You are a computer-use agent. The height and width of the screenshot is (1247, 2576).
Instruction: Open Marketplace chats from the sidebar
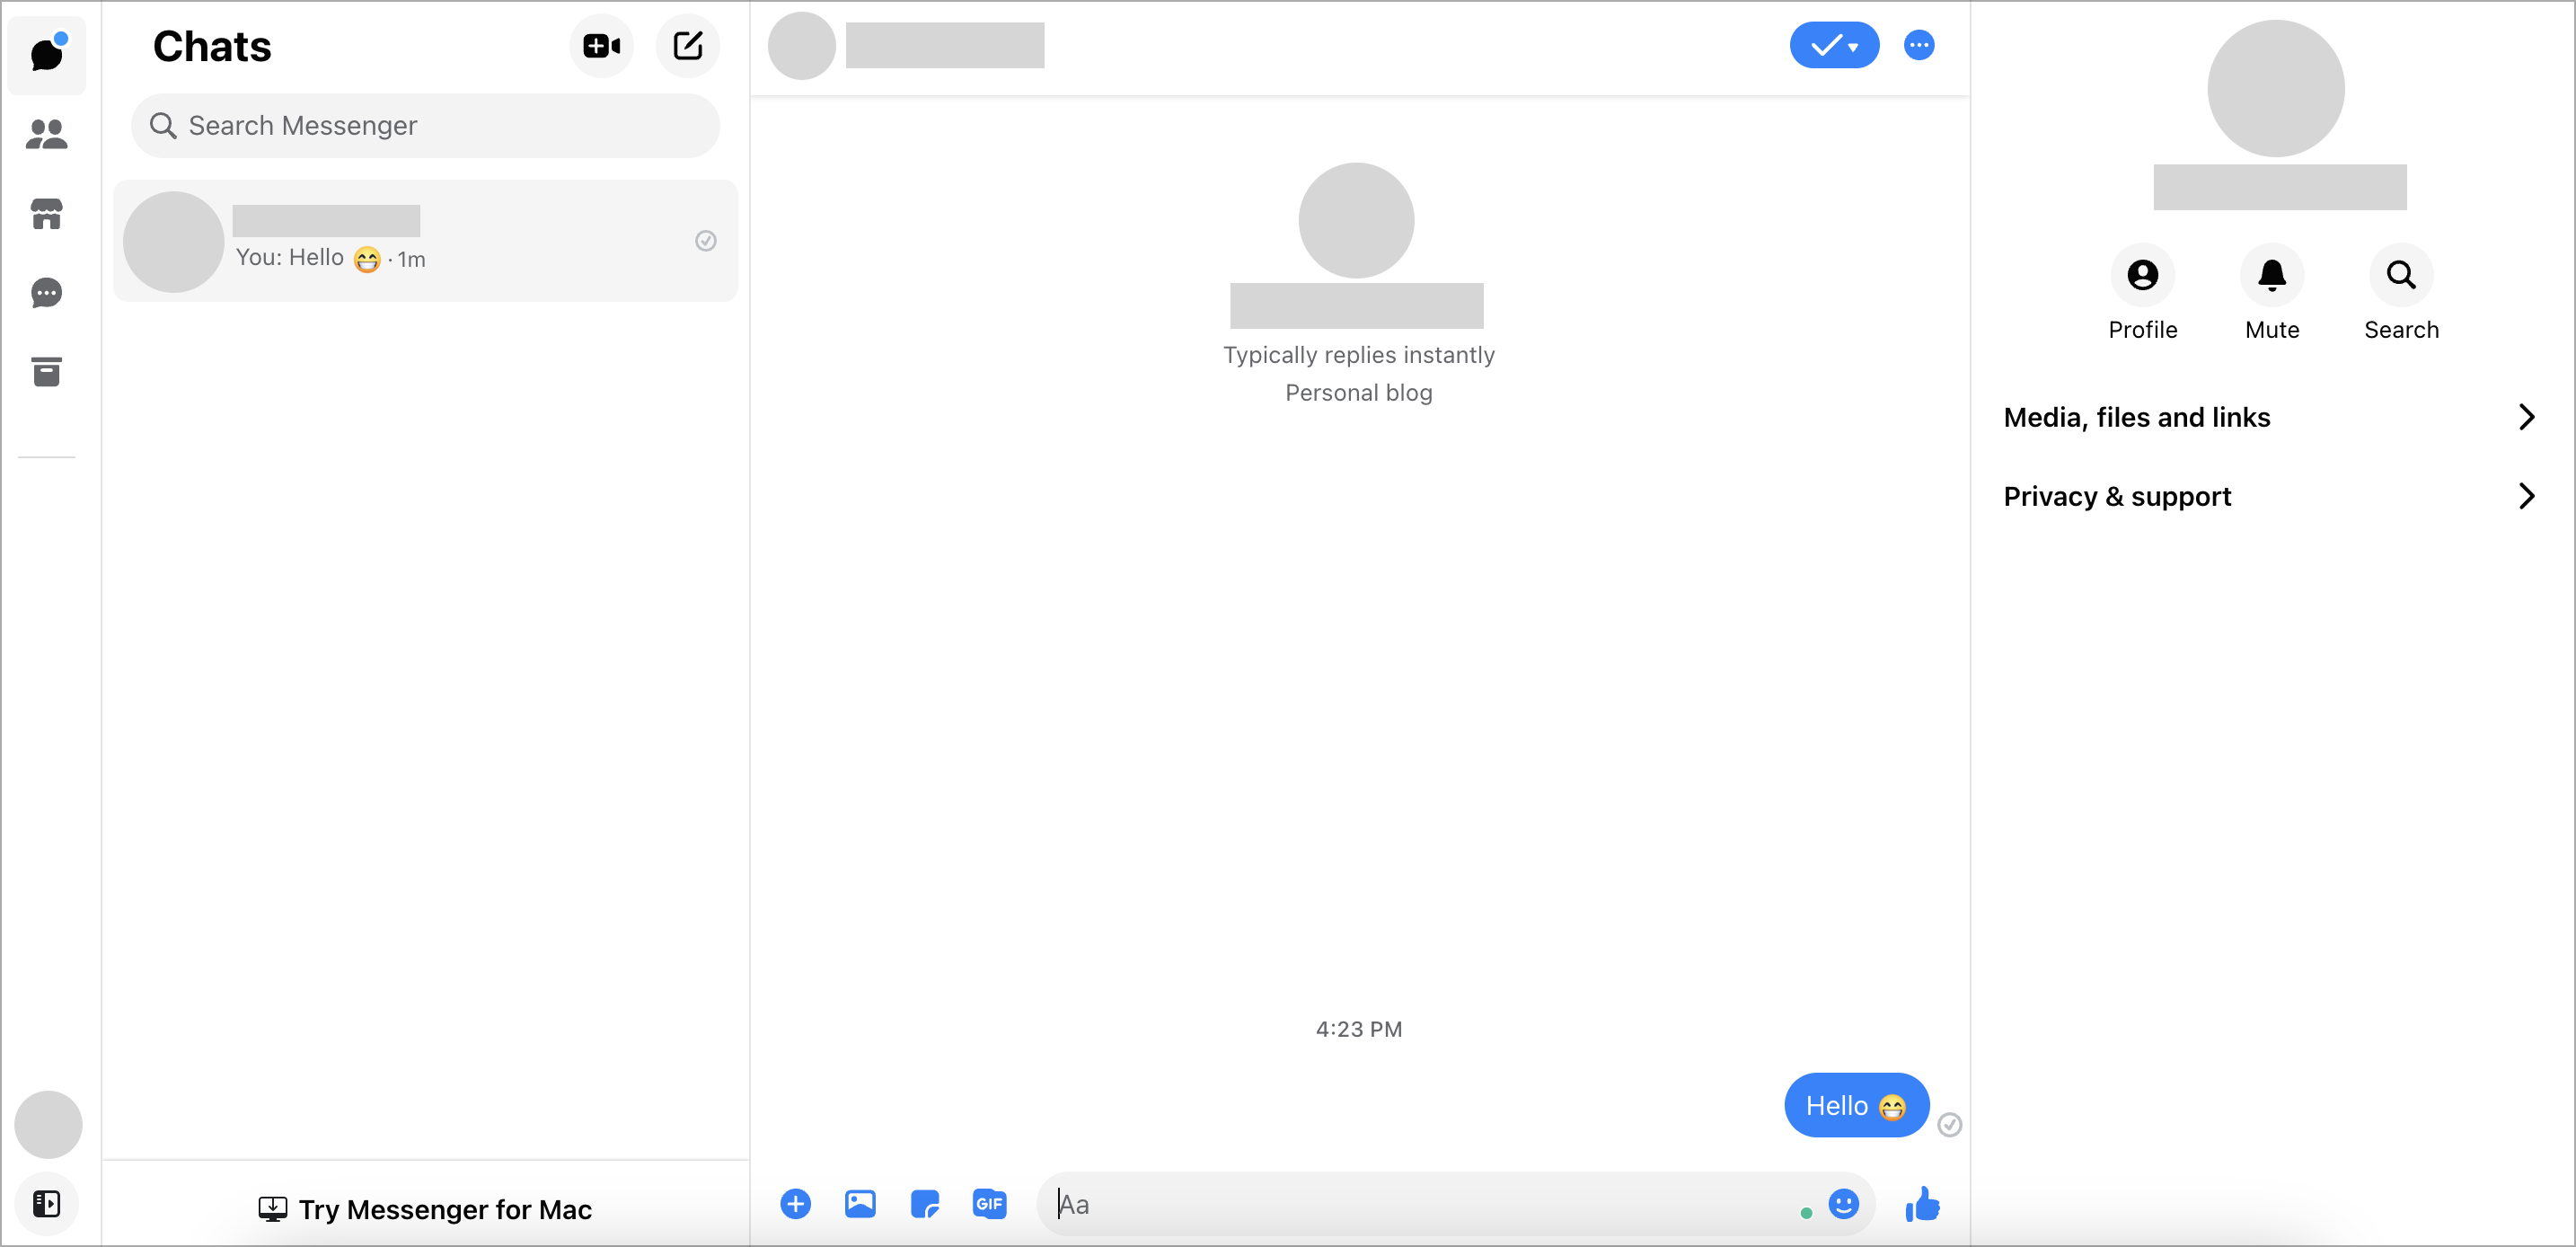[x=47, y=214]
